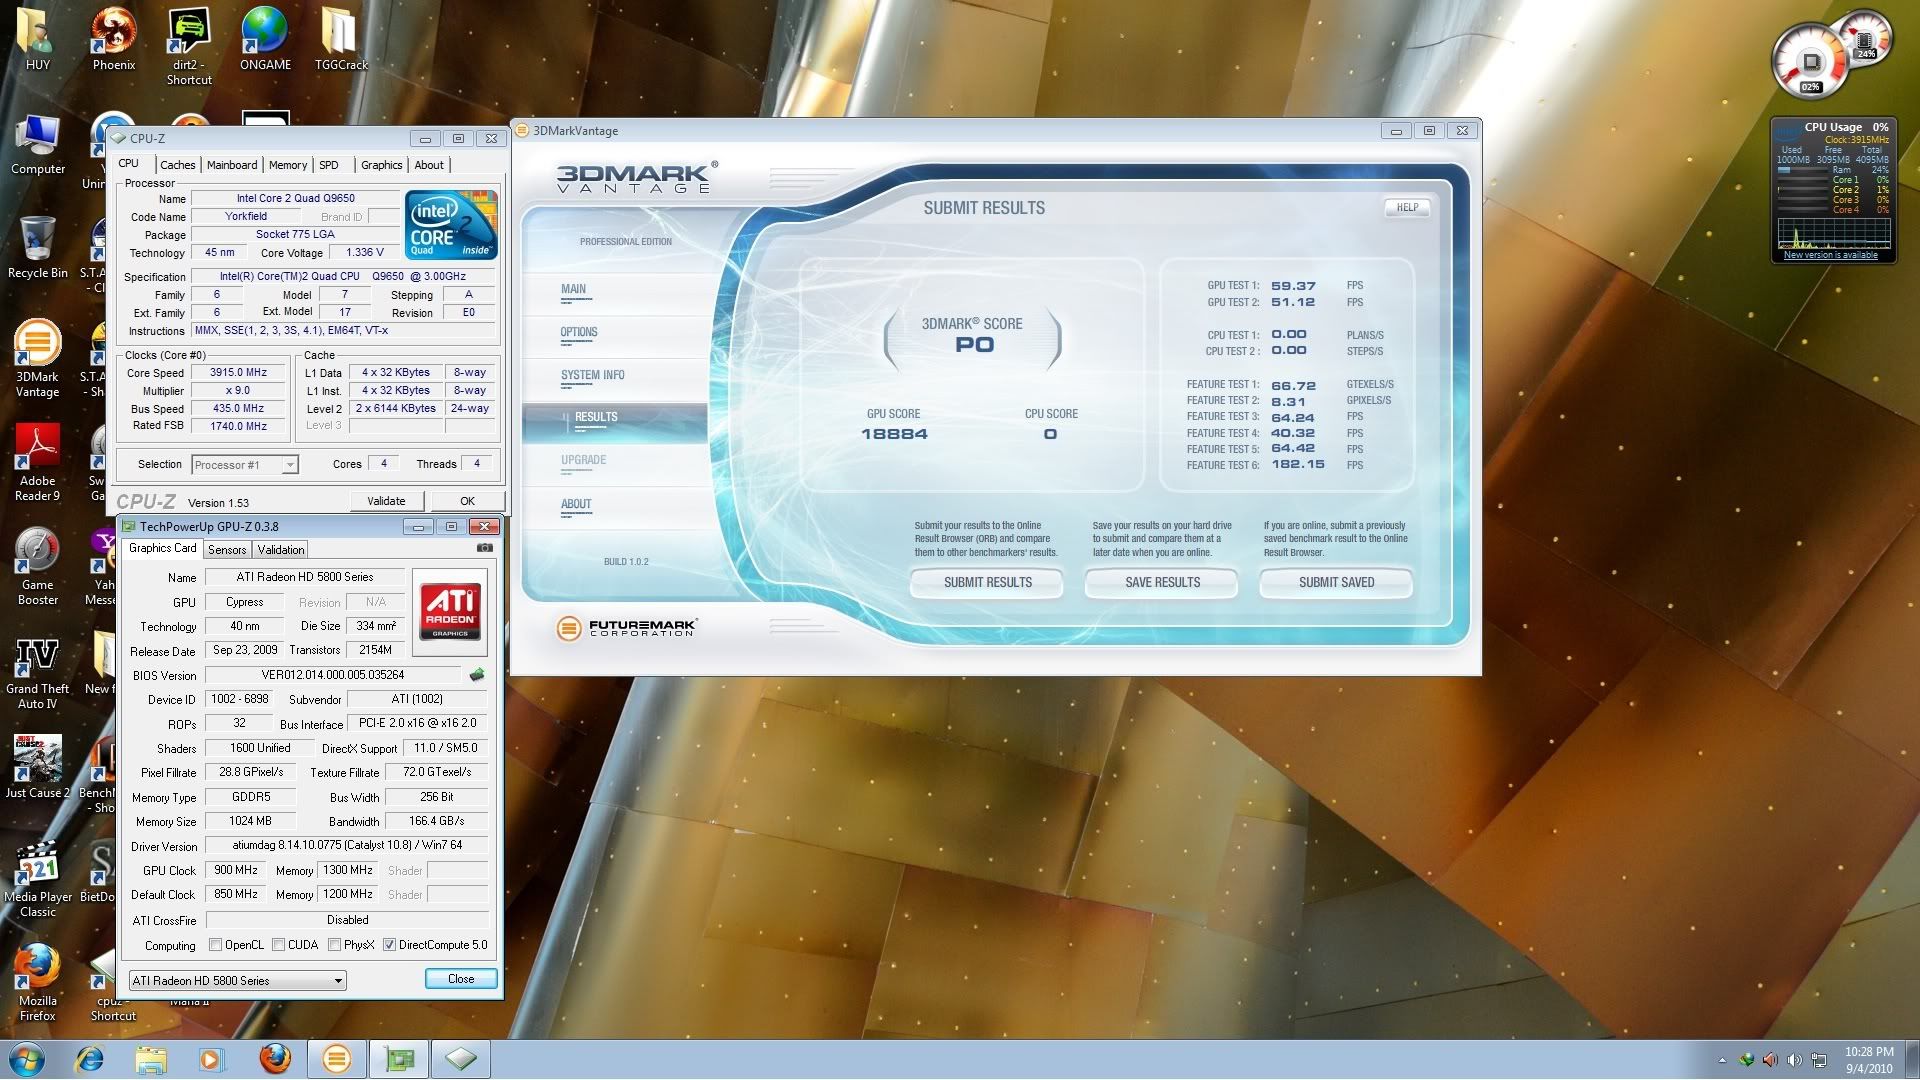Click the SUBMIT SAVED button
Viewport: 1920px width, 1080px height.
pos(1336,583)
